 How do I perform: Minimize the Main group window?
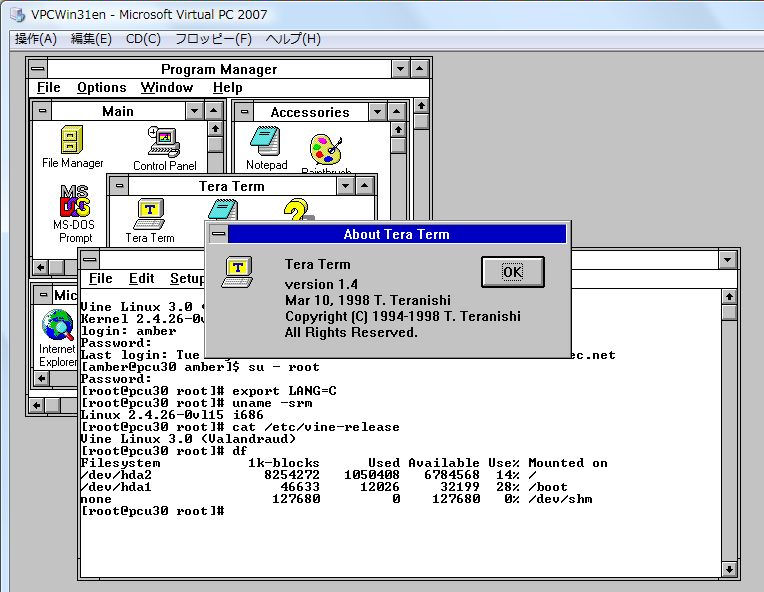tap(194, 111)
